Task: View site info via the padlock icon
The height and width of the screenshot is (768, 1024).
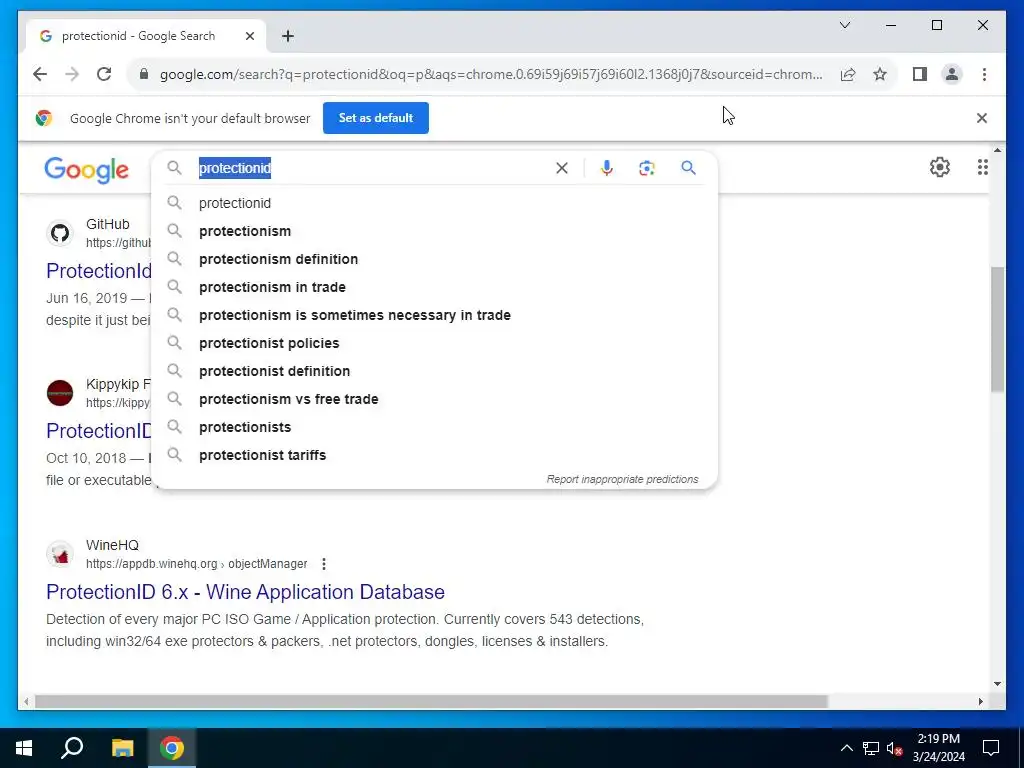Action: pos(144,74)
